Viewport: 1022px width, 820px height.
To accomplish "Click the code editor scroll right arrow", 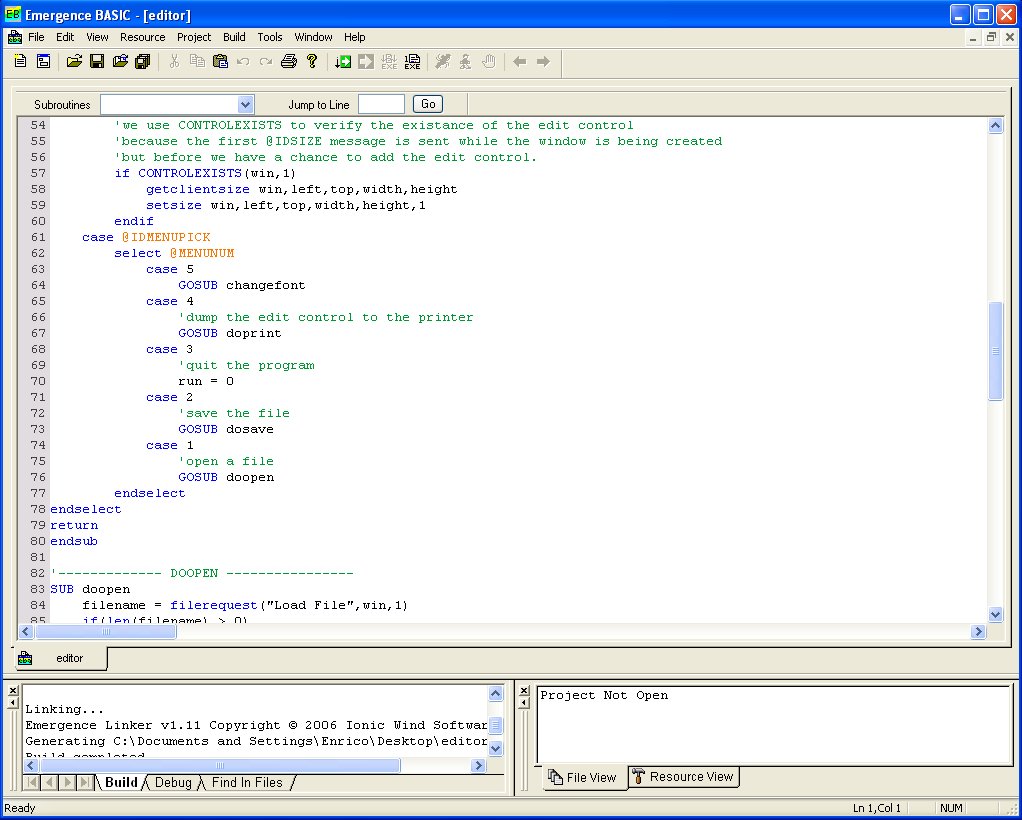I will pyautogui.click(x=978, y=631).
